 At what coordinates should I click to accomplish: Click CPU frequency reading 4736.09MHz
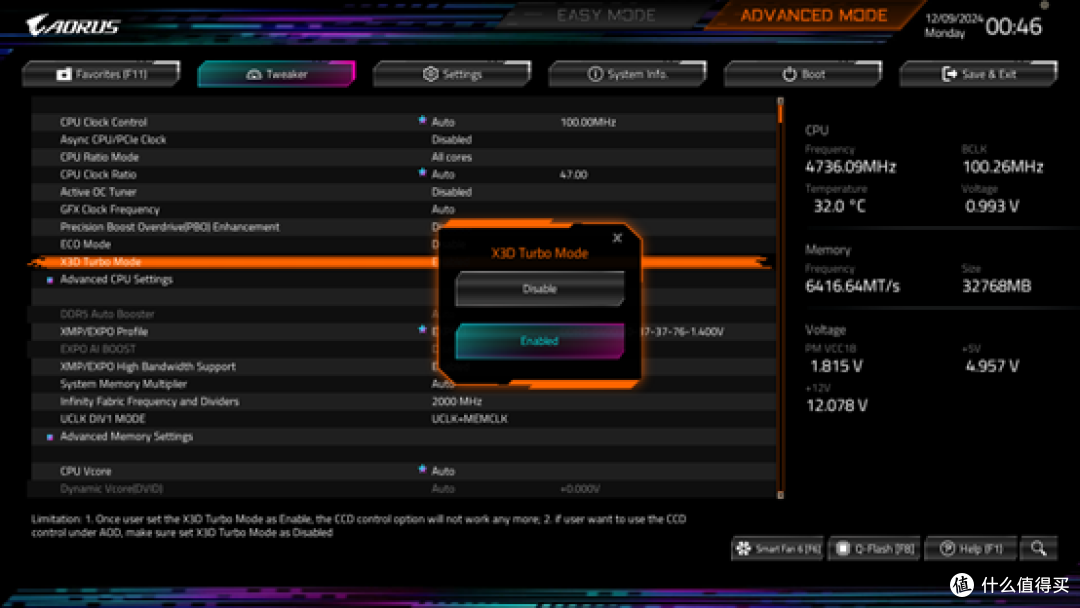click(851, 167)
